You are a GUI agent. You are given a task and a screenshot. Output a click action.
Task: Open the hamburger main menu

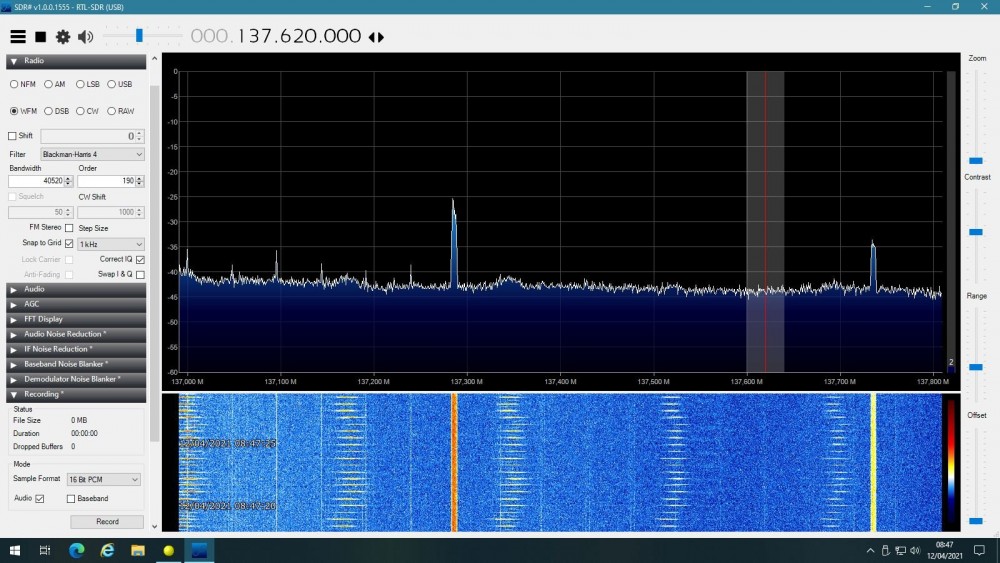pos(18,37)
